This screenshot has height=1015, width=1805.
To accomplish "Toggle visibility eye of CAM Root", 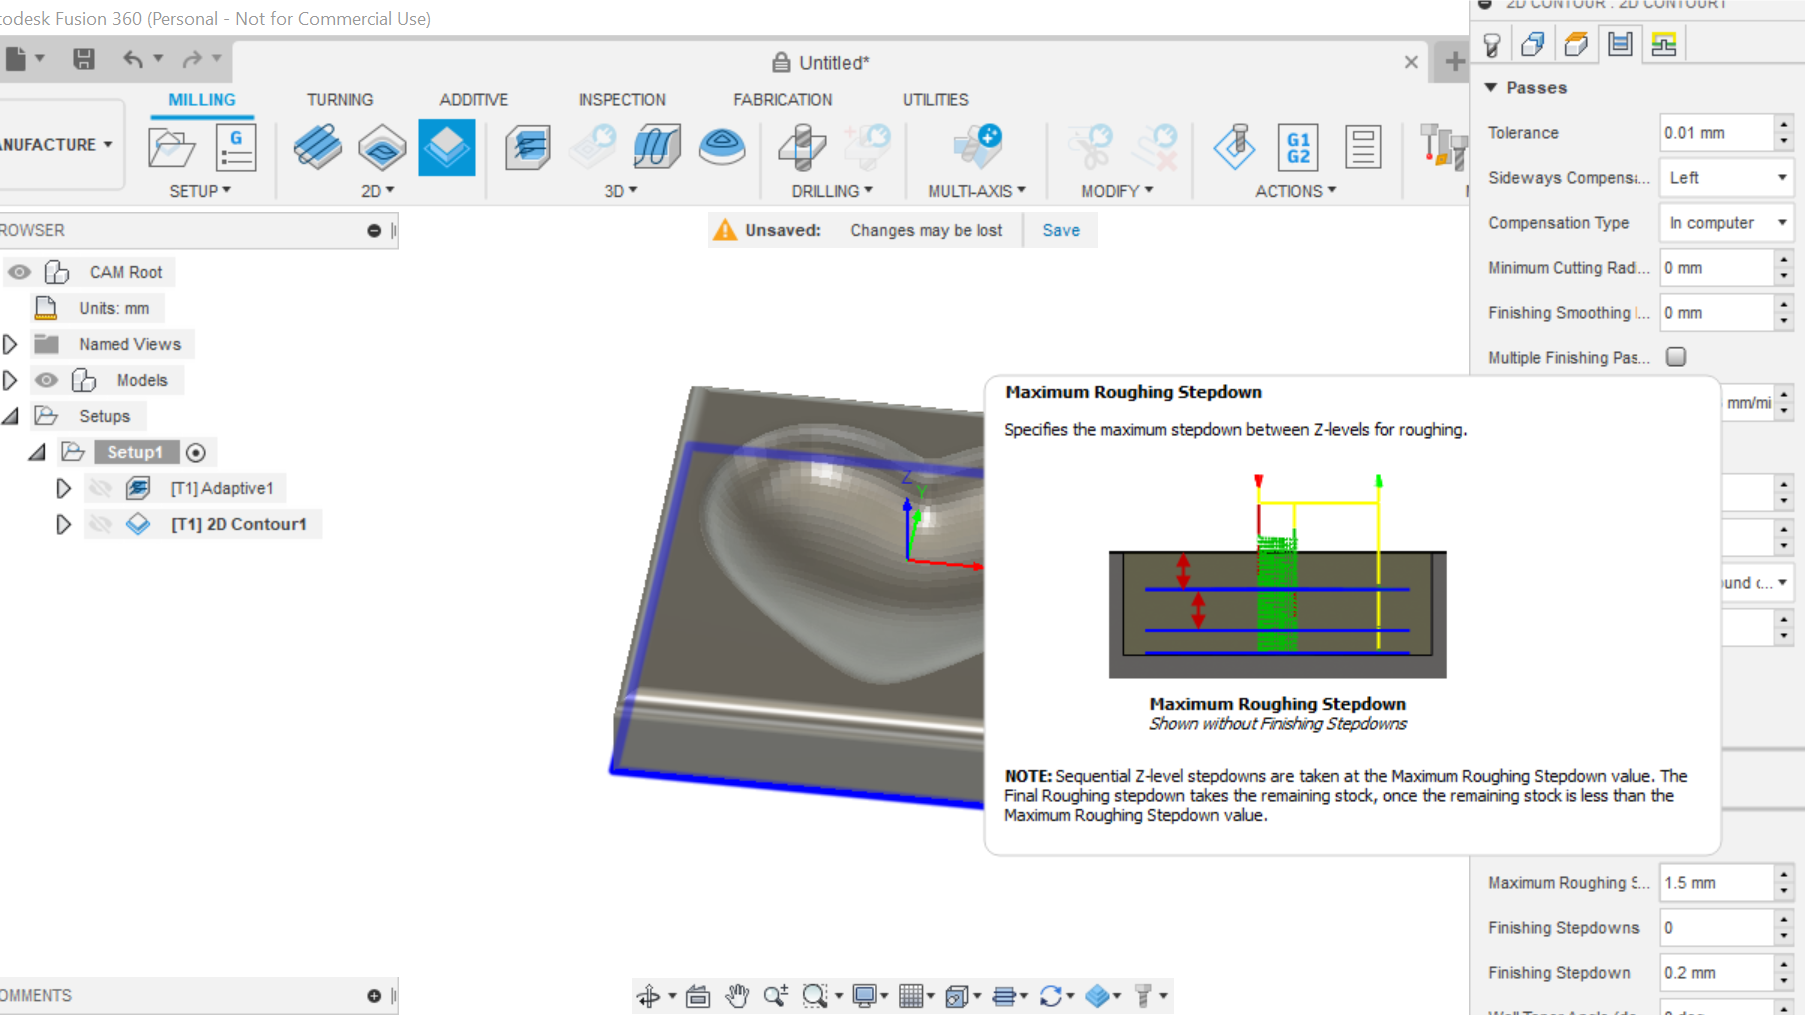I will point(19,272).
